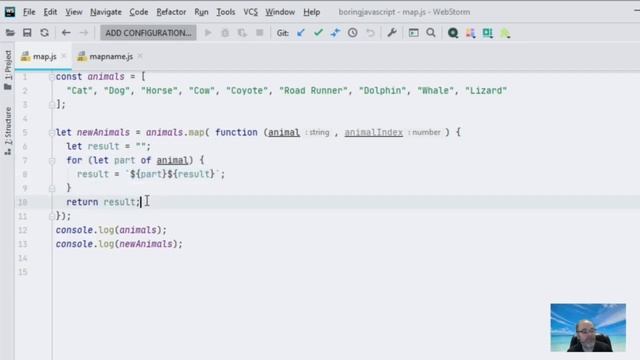Open the Git Show History clock icon
This screenshot has width=640, height=360.
[353, 33]
